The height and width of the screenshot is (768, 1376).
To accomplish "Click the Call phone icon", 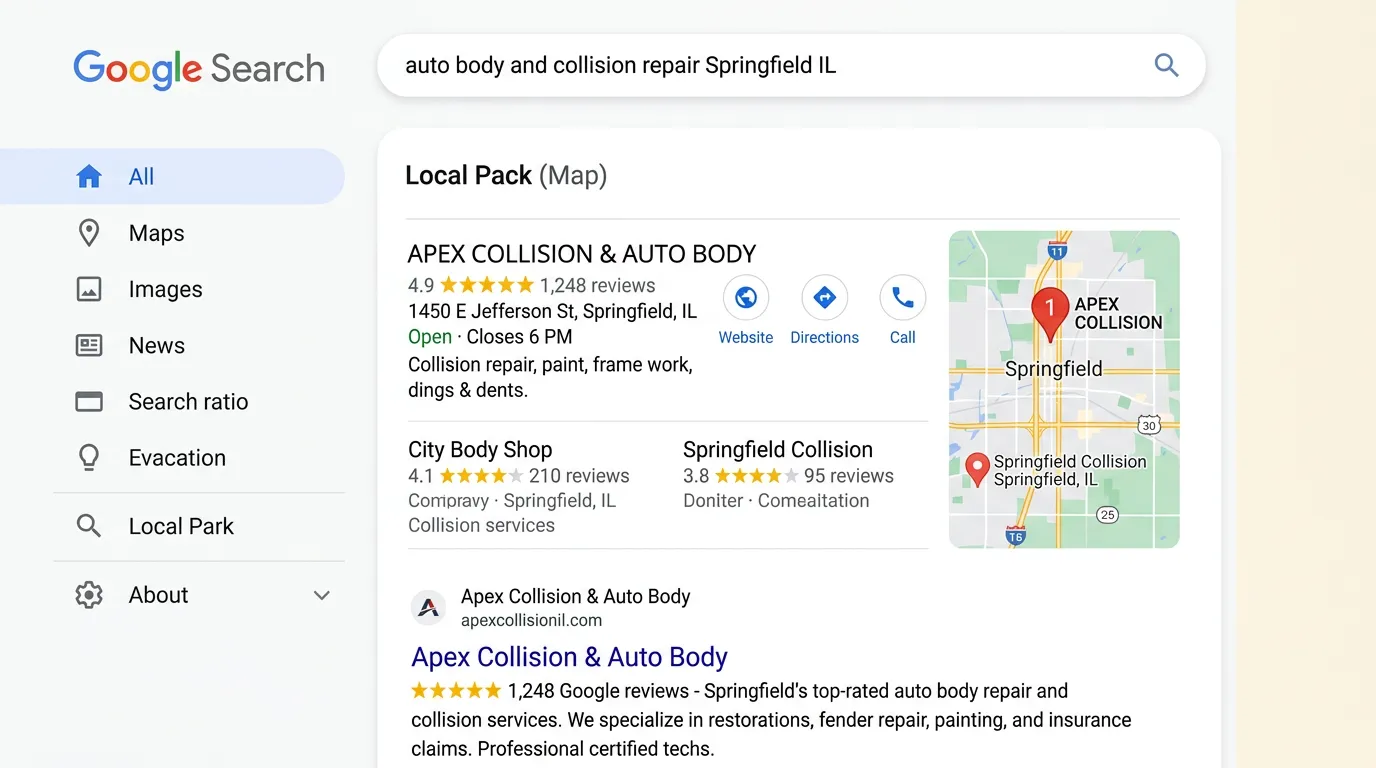I will point(903,298).
